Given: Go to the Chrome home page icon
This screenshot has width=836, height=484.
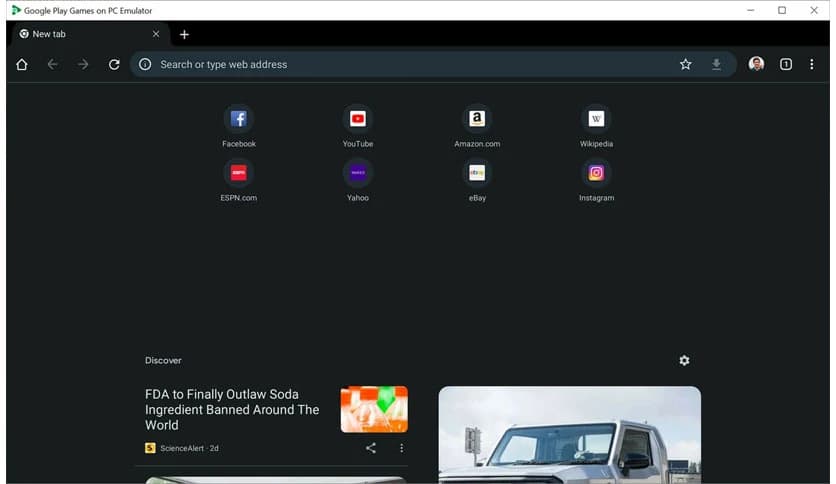Looking at the screenshot, I should [x=22, y=64].
